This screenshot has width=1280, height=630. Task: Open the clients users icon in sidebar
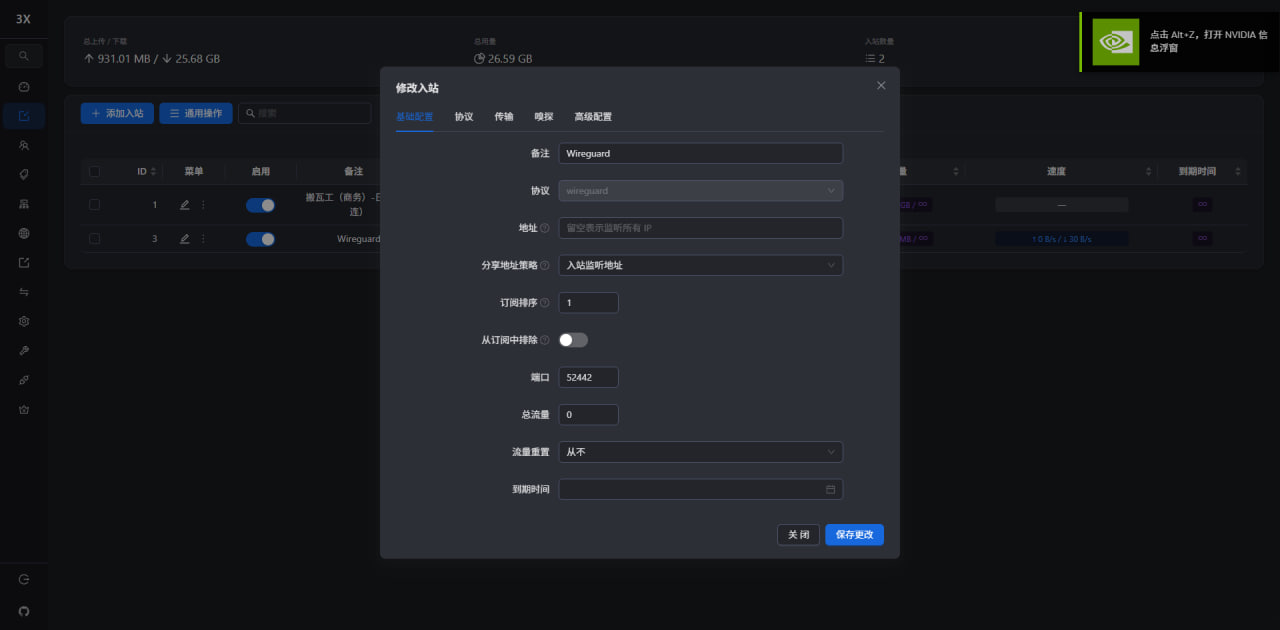click(x=24, y=145)
